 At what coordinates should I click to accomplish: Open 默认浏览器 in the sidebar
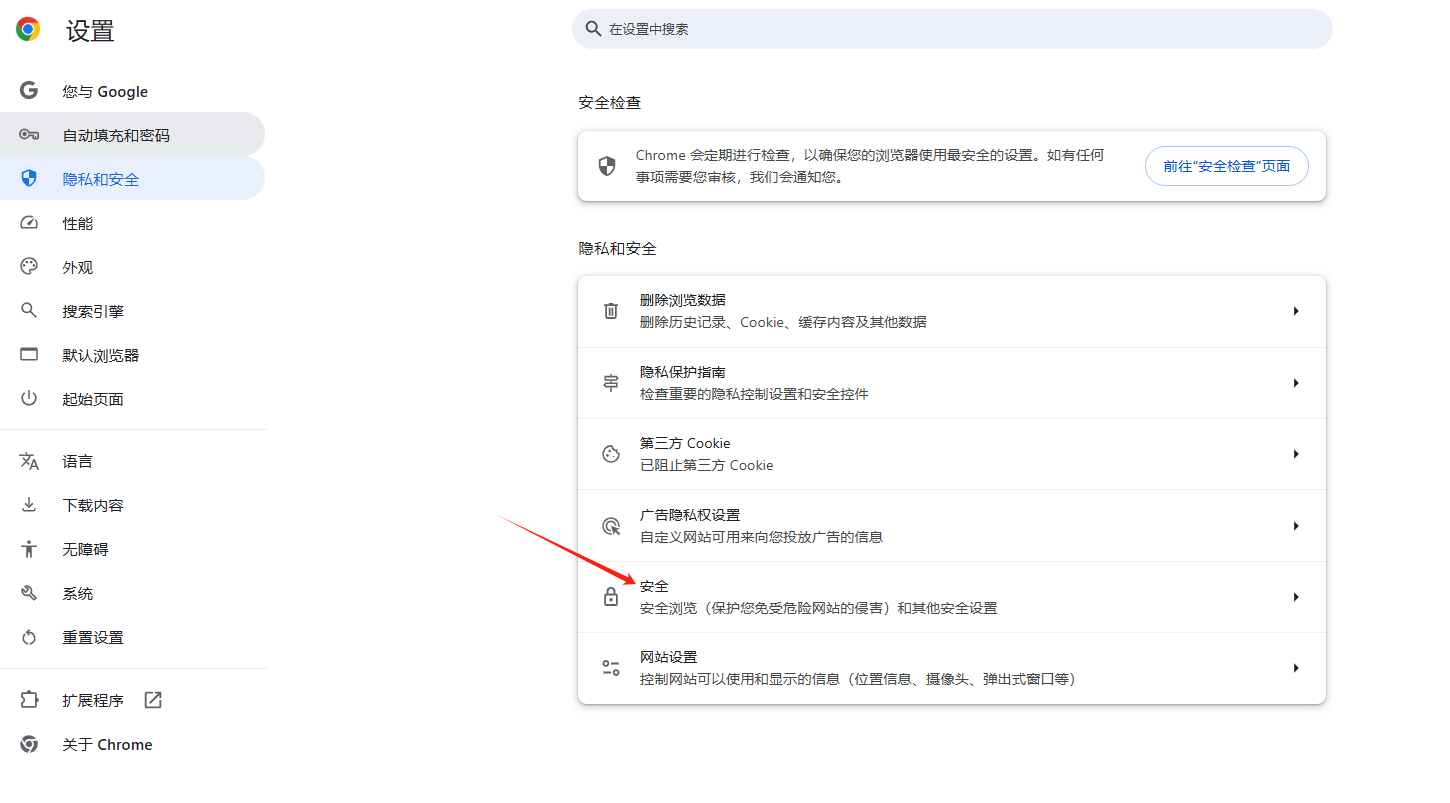pyautogui.click(x=132, y=355)
